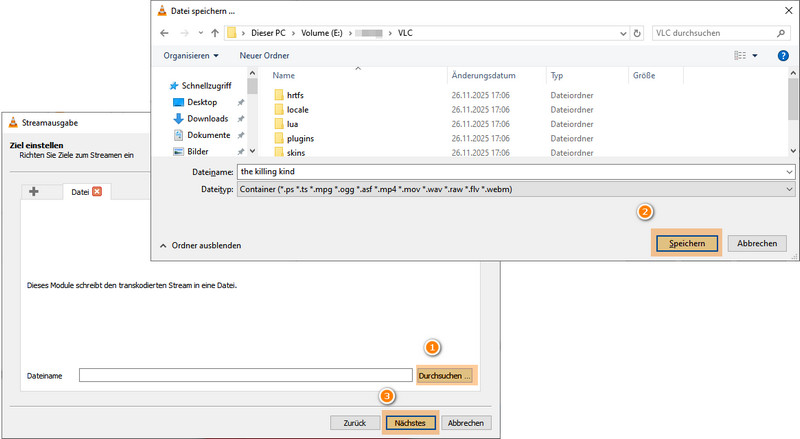The width and height of the screenshot is (800, 439).
Task: Open Dokumente in the navigation pane
Action: coord(209,135)
